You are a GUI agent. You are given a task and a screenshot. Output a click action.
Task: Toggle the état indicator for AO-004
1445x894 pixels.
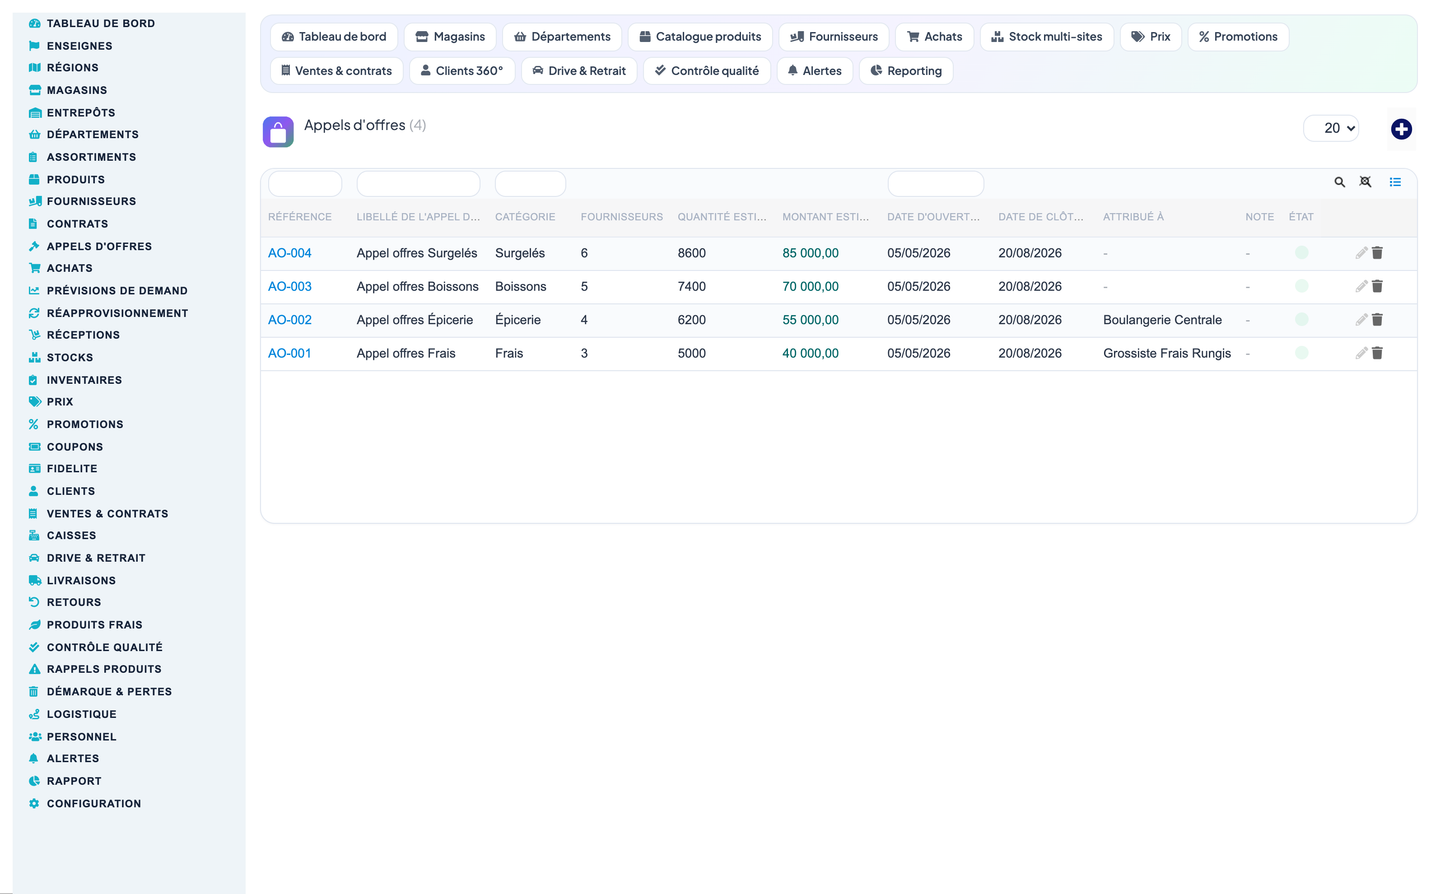click(x=1301, y=253)
